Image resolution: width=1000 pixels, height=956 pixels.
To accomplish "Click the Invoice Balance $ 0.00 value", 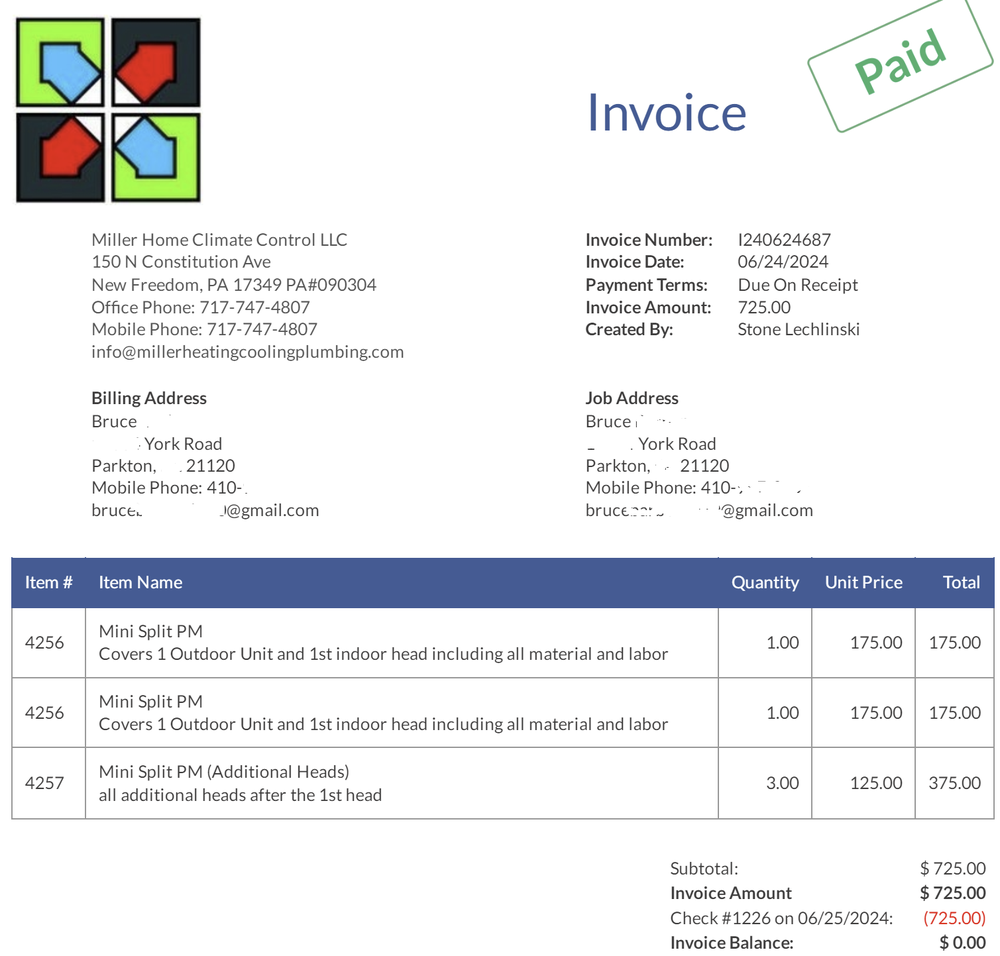I will [962, 942].
